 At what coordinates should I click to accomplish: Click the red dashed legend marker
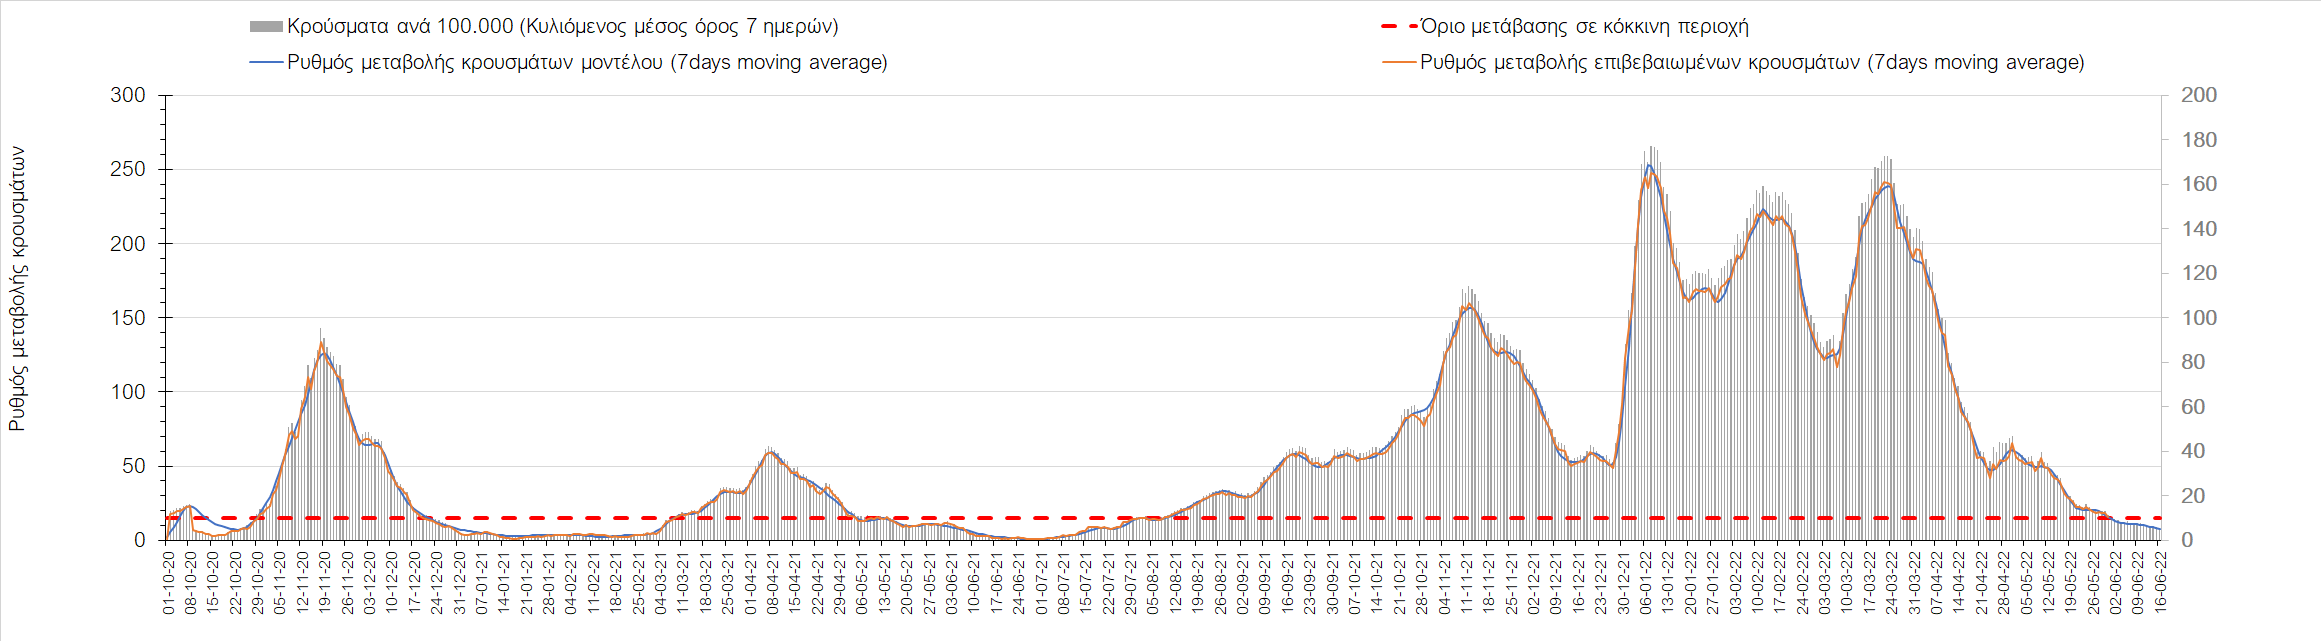[1399, 27]
